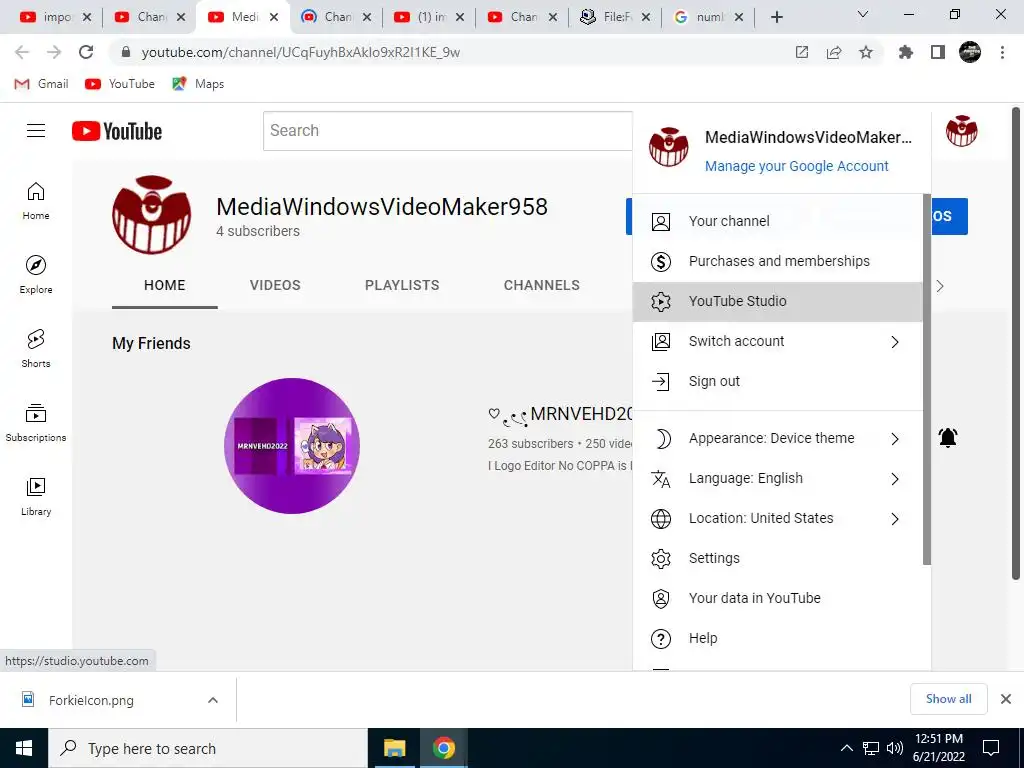Screen dimensions: 1024x768
Task: Open the Gmail bookmark
Action: click(x=41, y=84)
